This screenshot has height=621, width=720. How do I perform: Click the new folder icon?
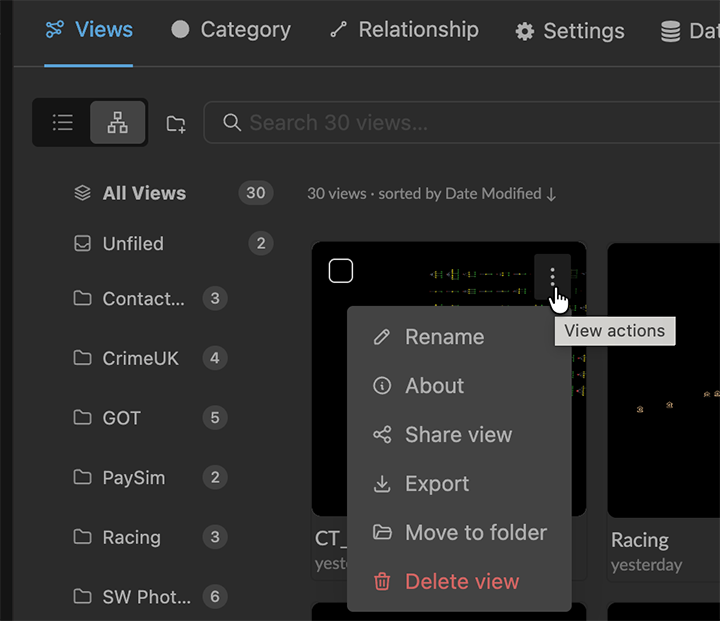pos(176,124)
